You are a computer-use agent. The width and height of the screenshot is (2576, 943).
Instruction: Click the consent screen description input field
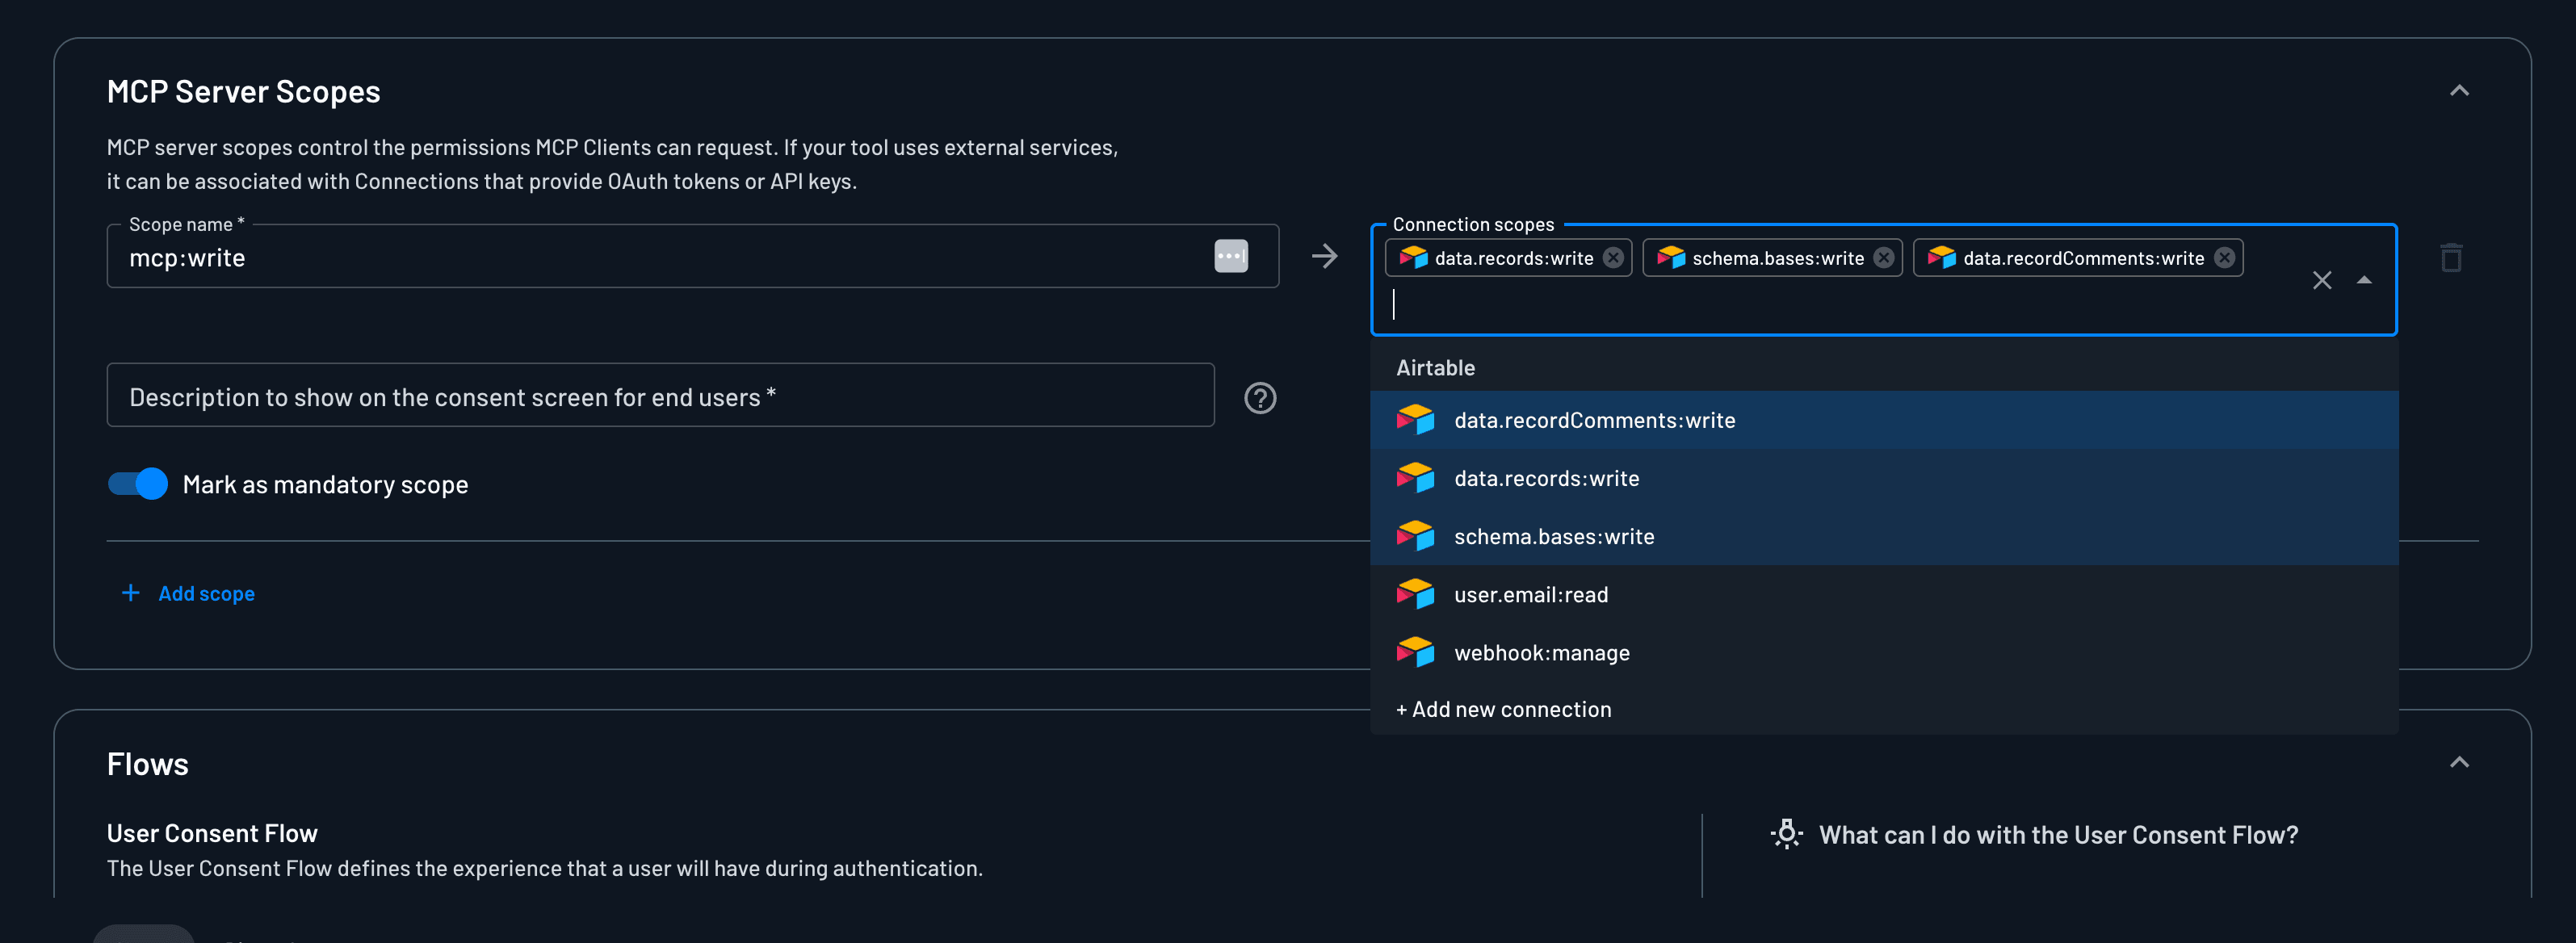tap(660, 396)
